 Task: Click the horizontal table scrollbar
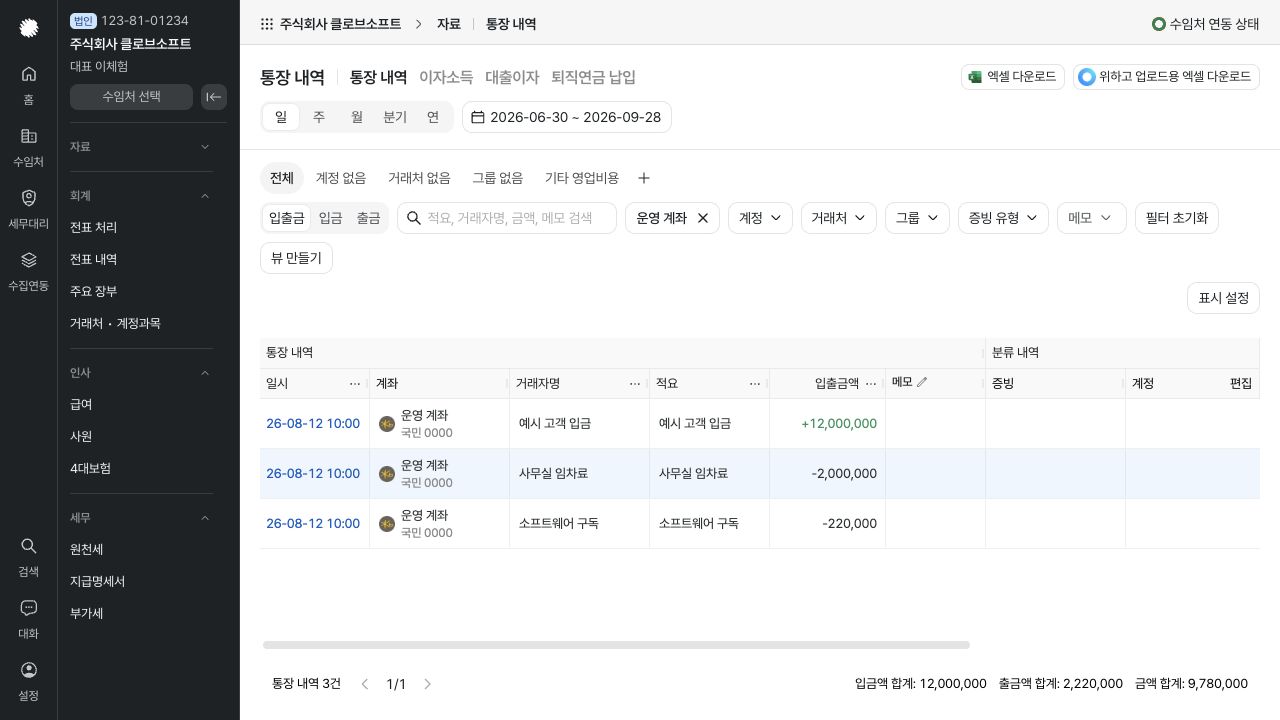point(616,645)
